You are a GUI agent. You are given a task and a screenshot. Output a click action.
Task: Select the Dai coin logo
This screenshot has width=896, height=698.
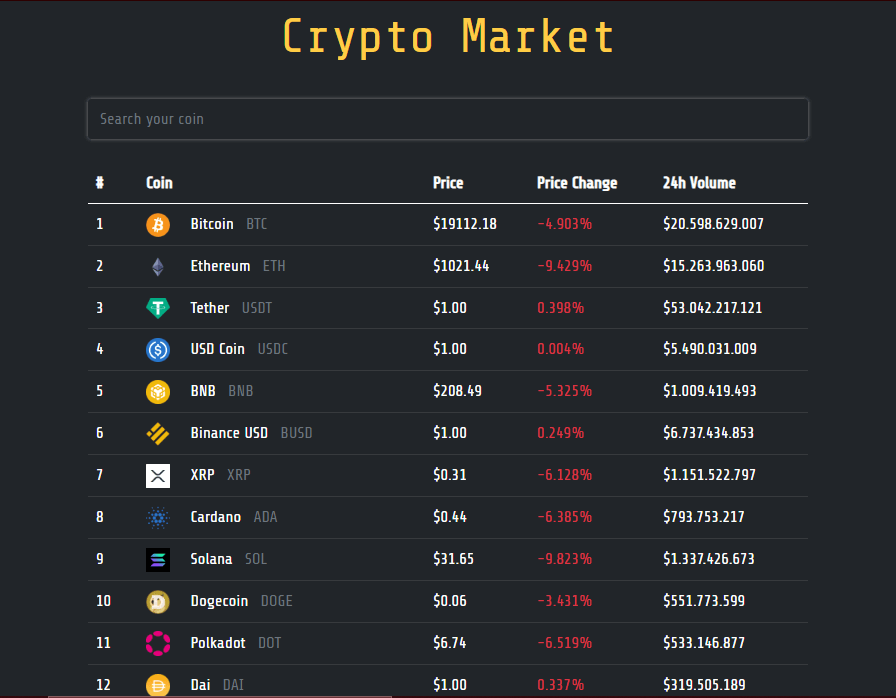point(157,685)
